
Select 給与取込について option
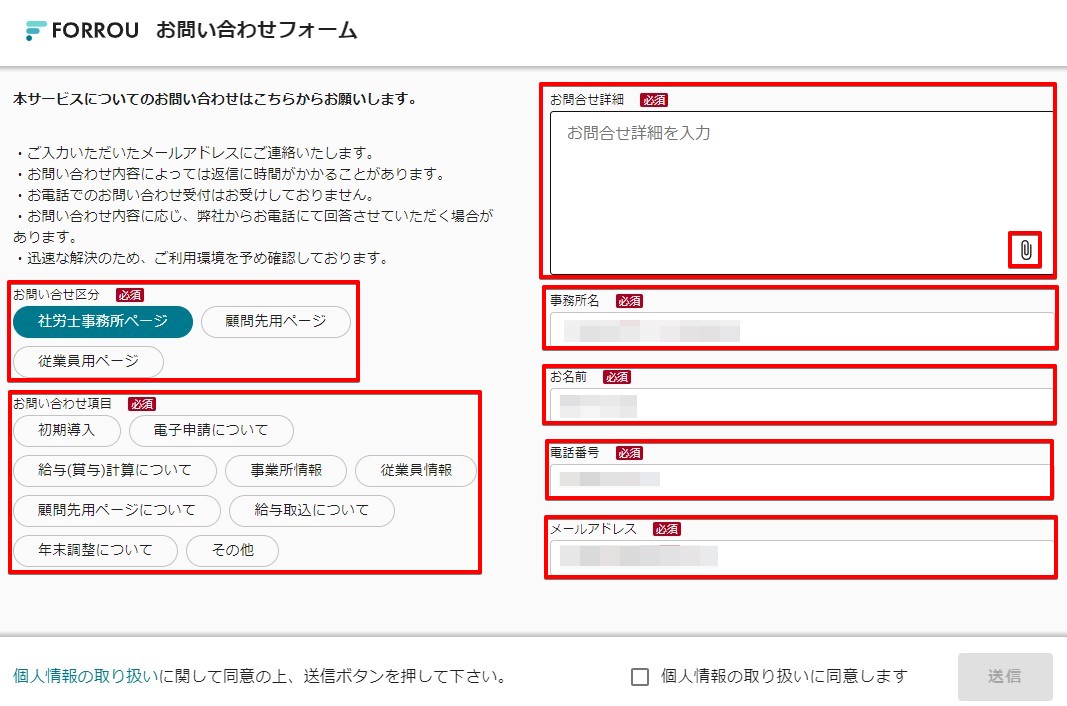pyautogui.click(x=311, y=510)
